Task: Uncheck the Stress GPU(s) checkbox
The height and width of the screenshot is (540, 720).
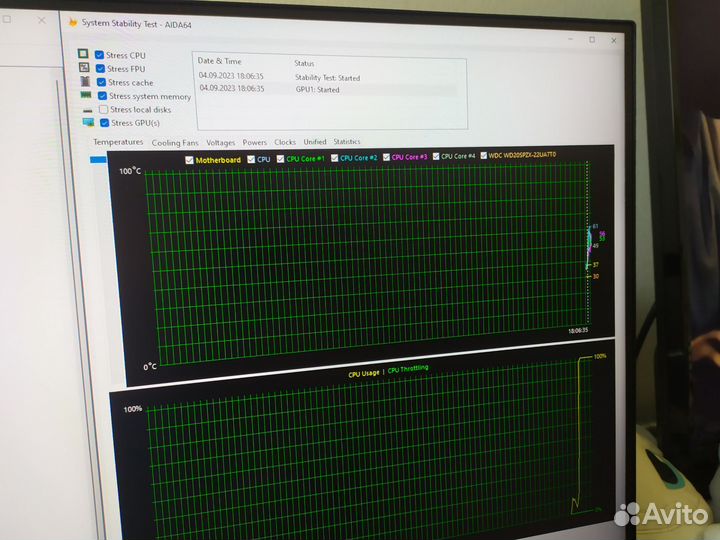Action: coord(105,123)
